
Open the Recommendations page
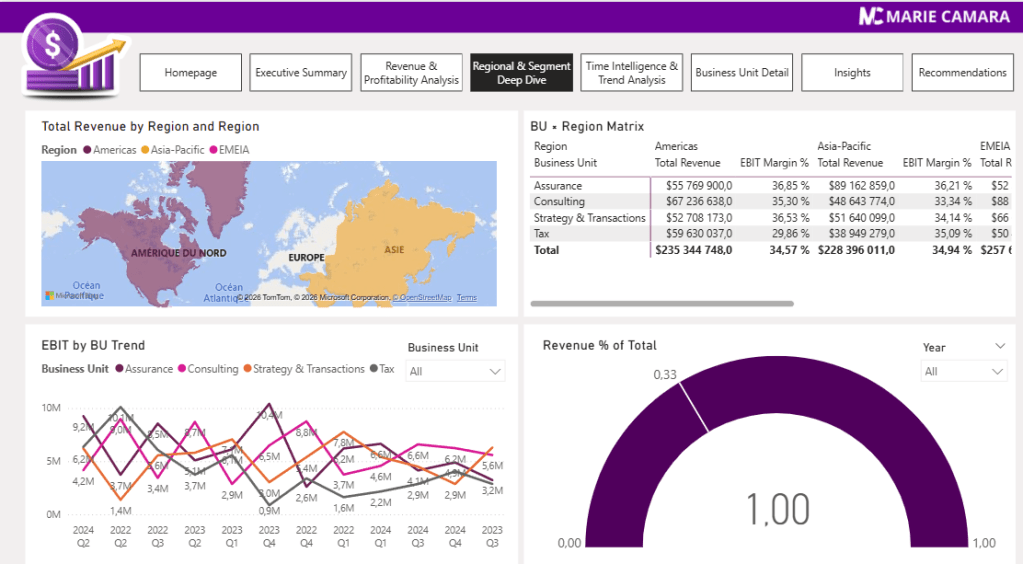tap(962, 73)
